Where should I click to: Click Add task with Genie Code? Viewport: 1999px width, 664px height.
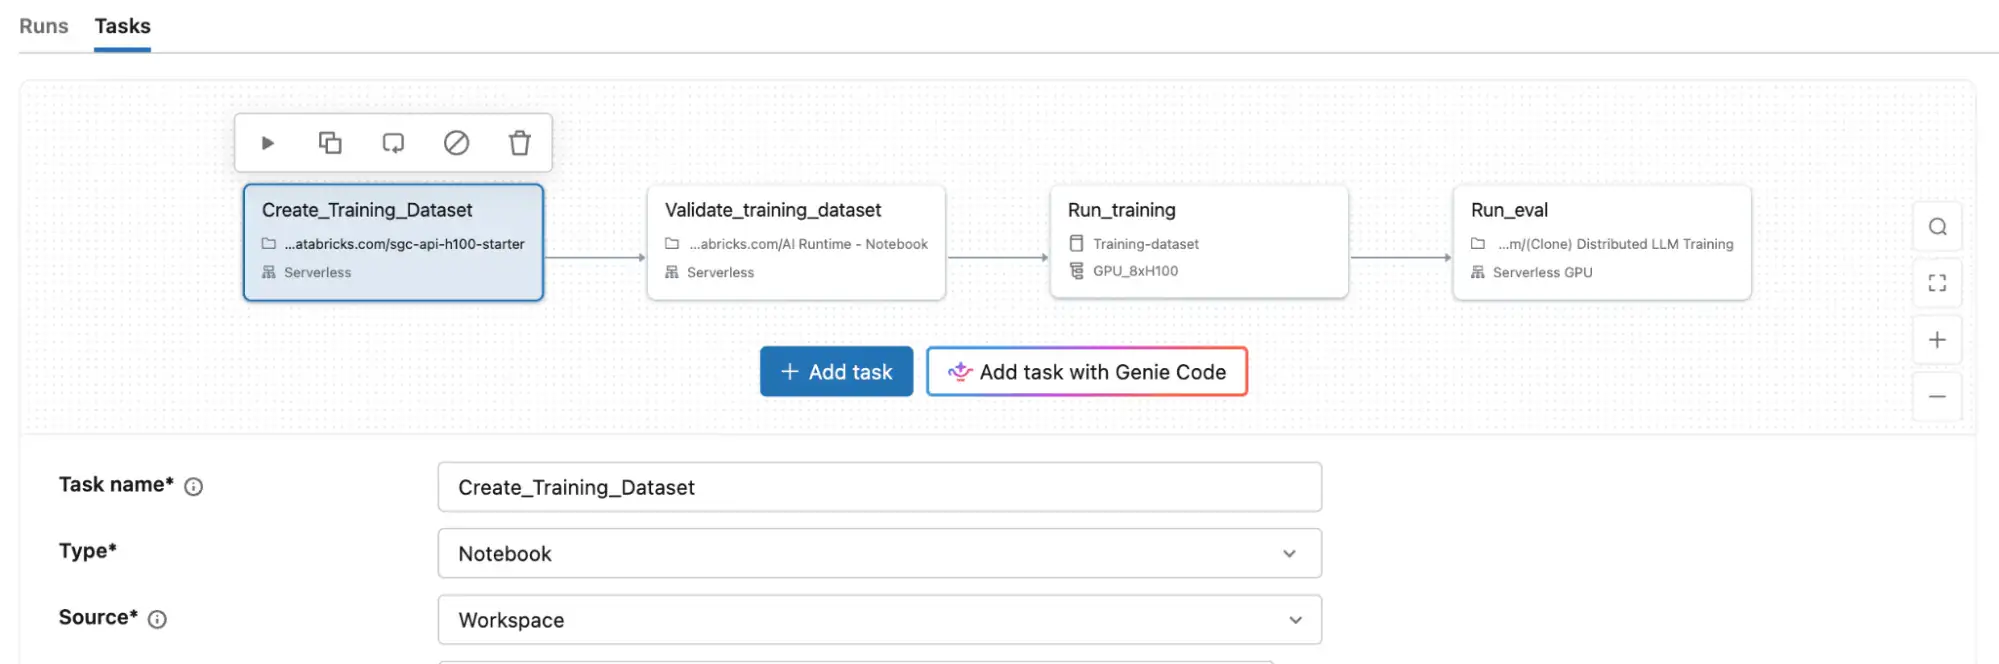(x=1087, y=371)
